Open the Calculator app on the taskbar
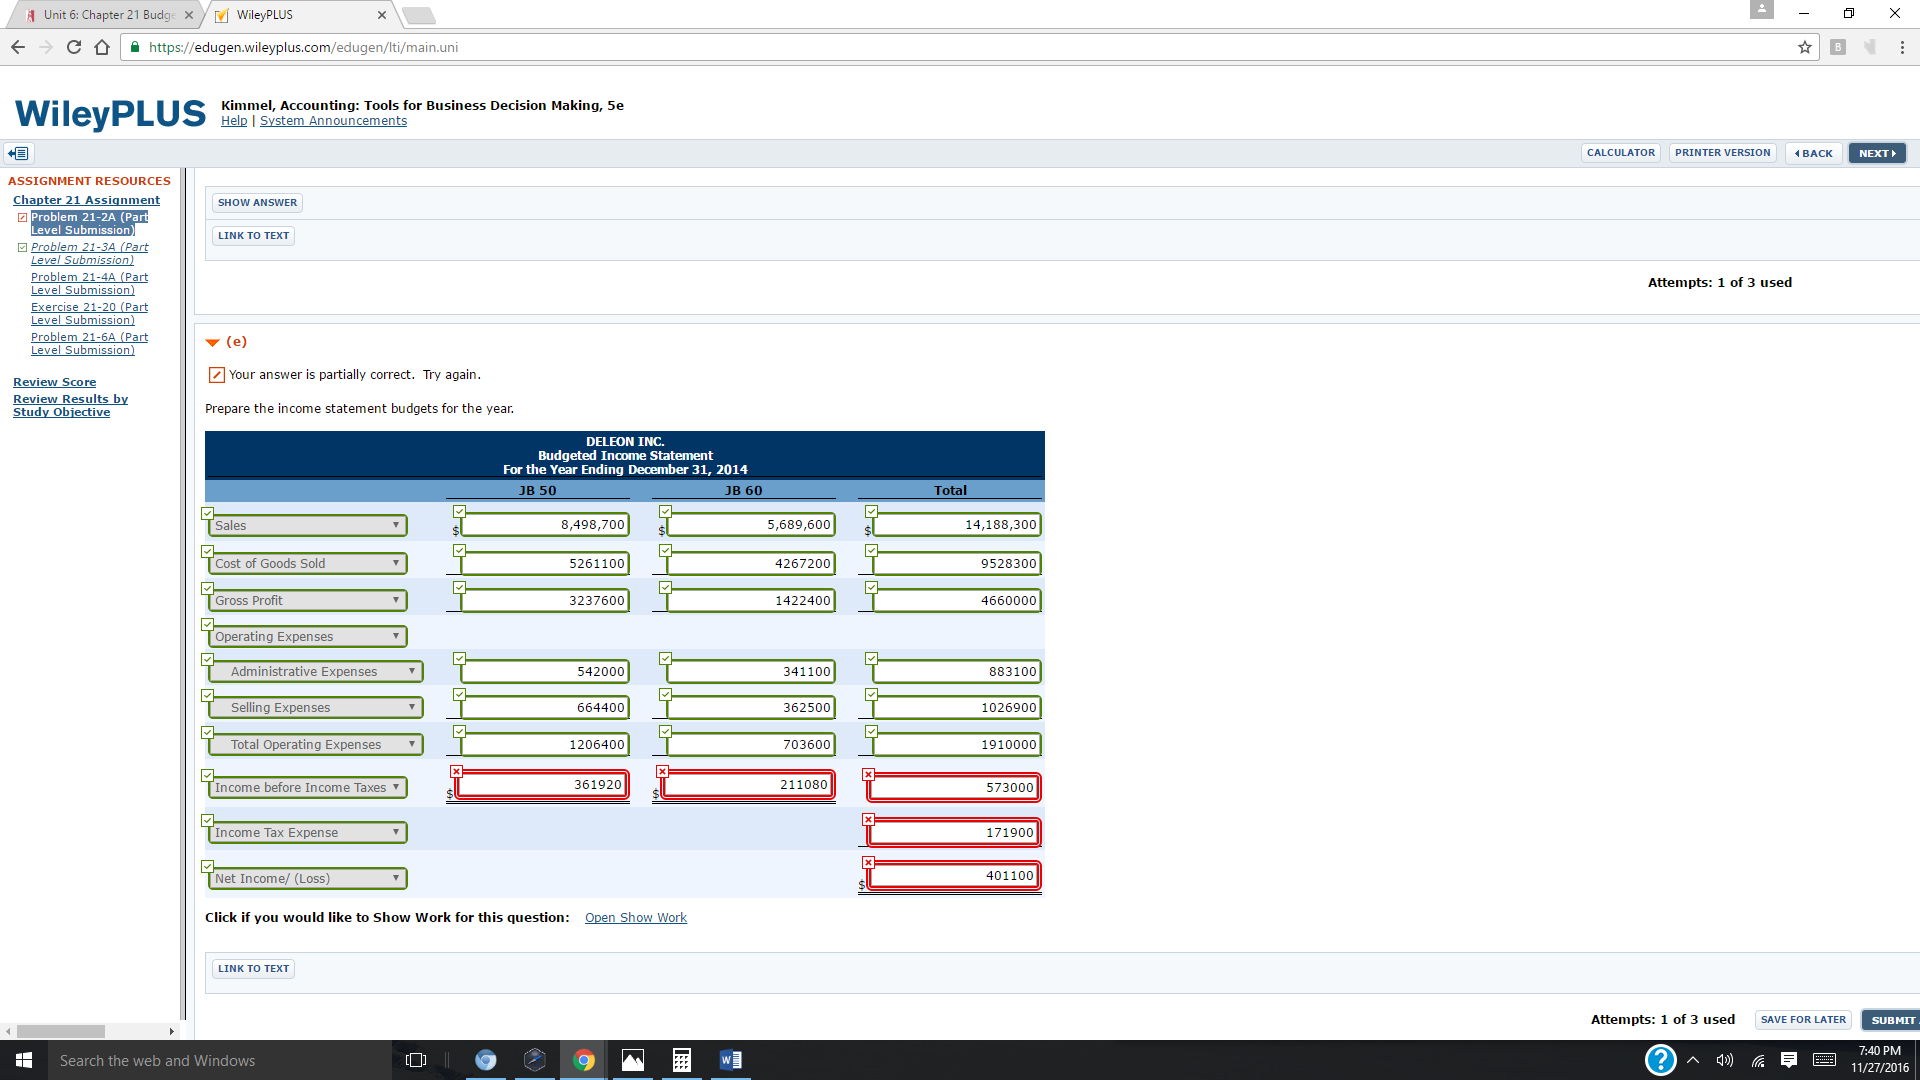The width and height of the screenshot is (1920, 1080). point(682,1060)
